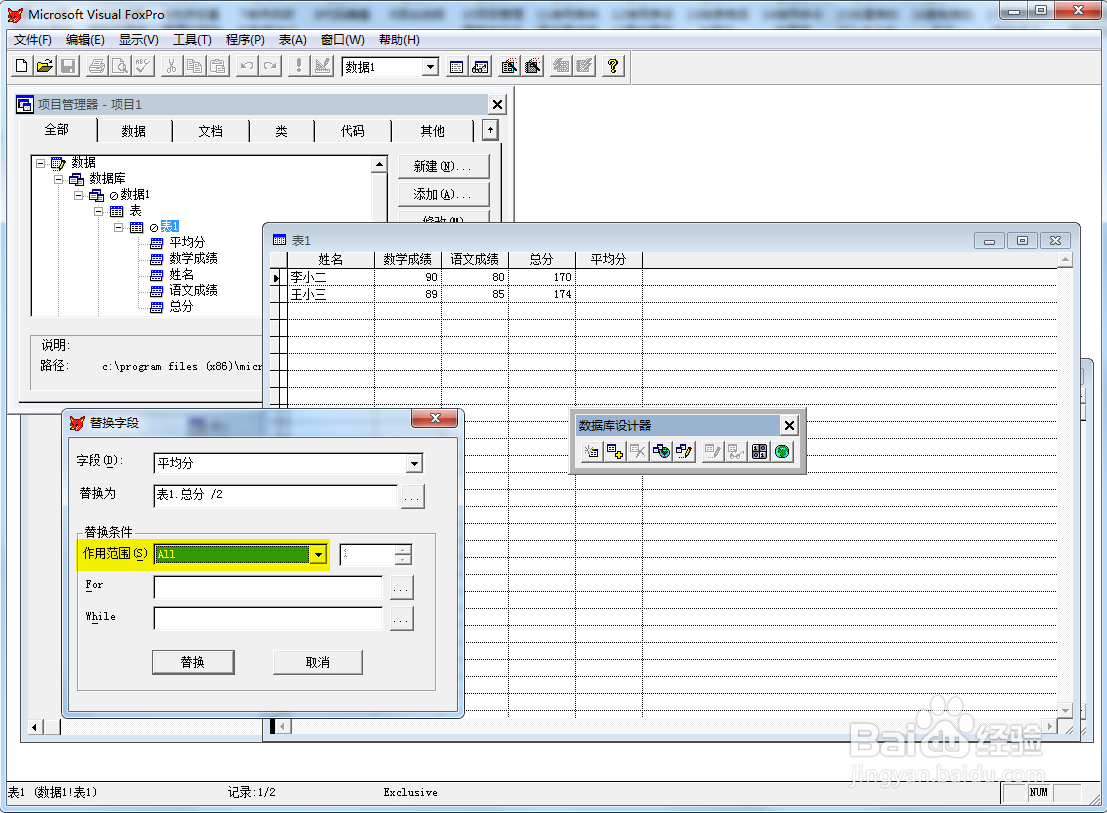Click the 替换 button in the dialog
This screenshot has width=1107, height=813.
pos(193,662)
